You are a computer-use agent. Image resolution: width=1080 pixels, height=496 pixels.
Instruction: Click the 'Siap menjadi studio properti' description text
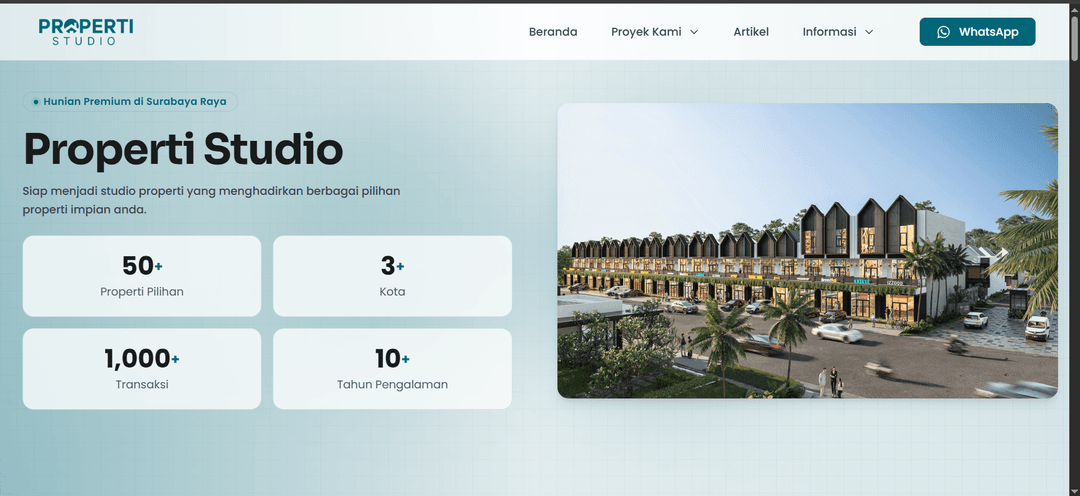(211, 200)
